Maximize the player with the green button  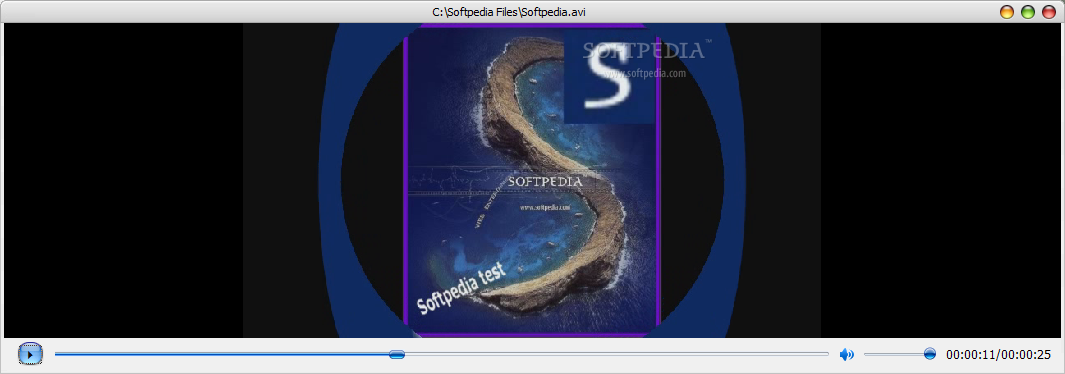coord(1028,12)
